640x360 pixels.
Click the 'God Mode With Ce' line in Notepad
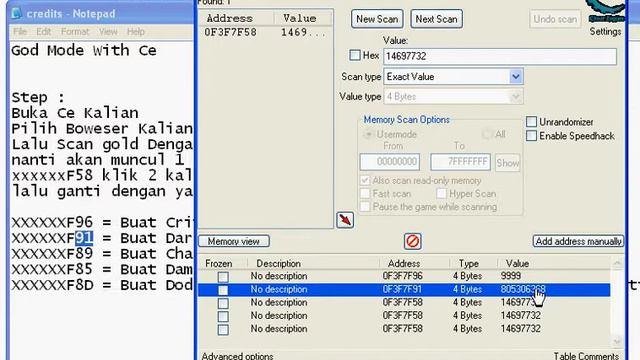pos(84,51)
